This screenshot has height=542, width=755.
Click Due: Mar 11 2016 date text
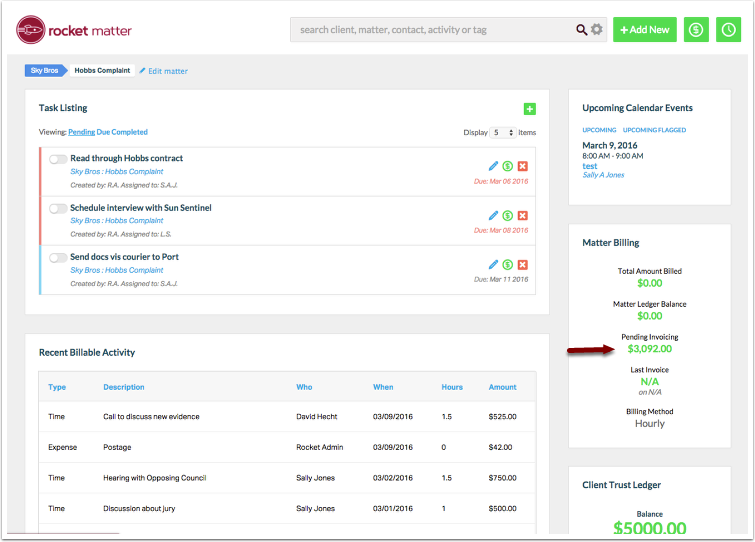[501, 279]
